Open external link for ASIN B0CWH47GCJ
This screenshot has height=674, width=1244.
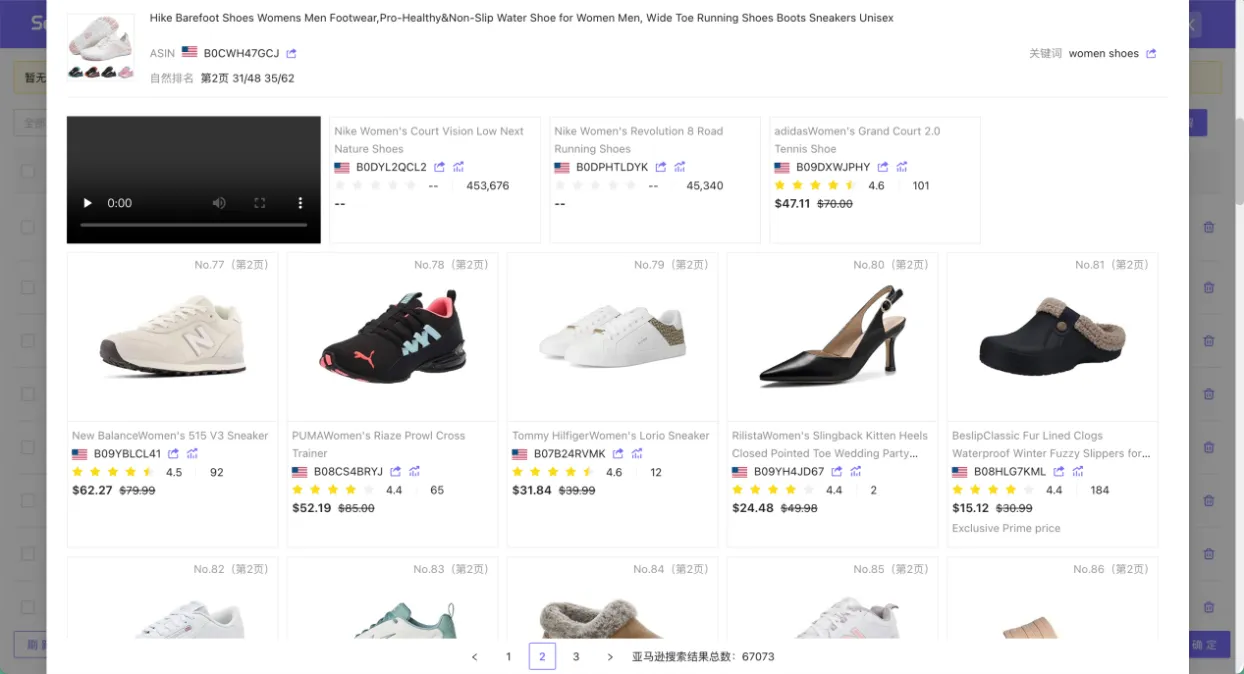coord(291,53)
